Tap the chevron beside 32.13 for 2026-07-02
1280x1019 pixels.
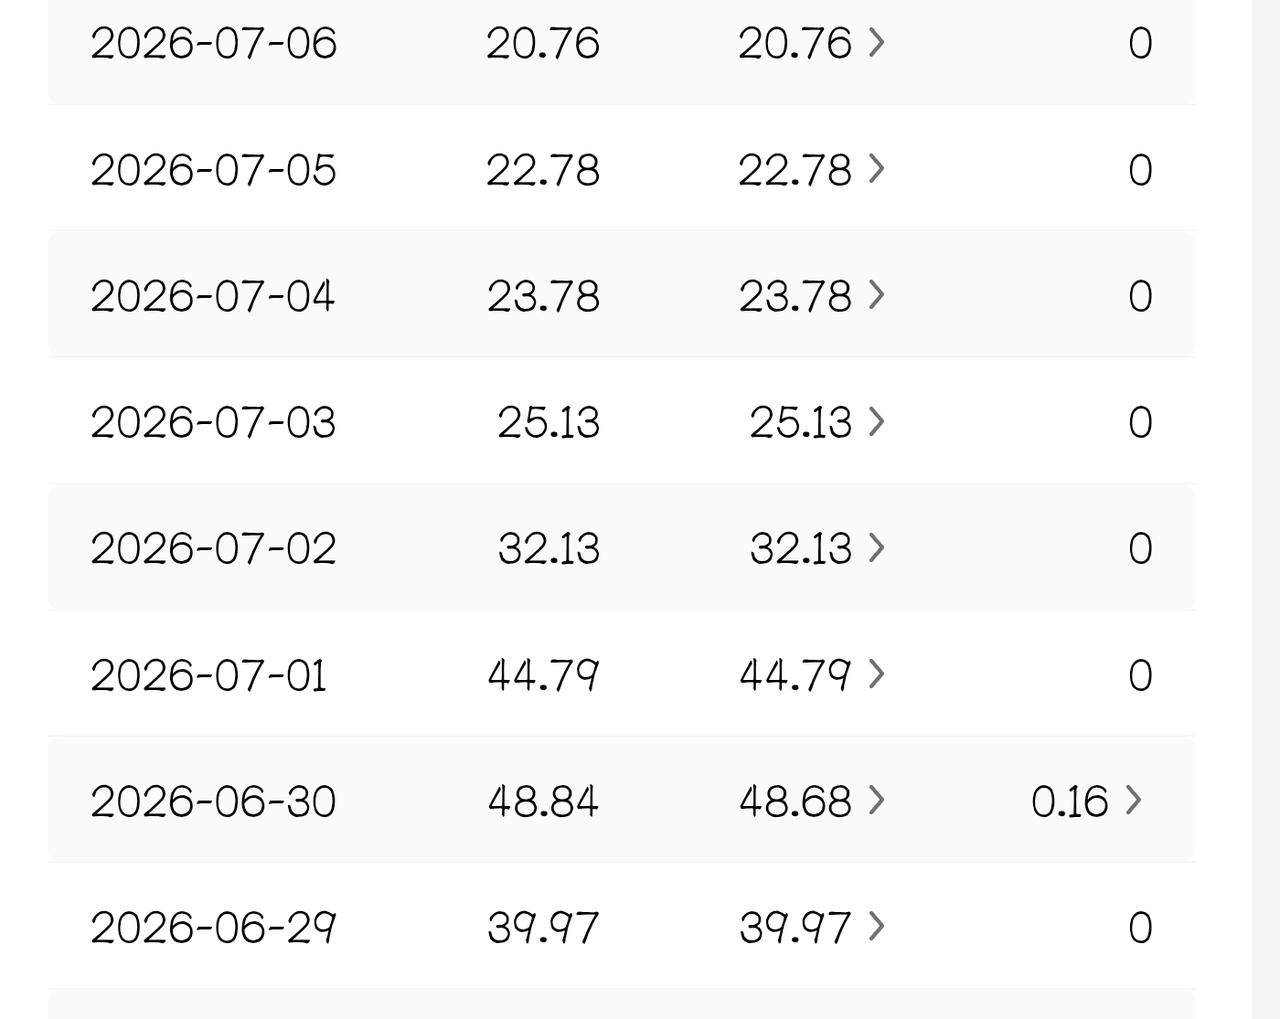pyautogui.click(x=876, y=547)
